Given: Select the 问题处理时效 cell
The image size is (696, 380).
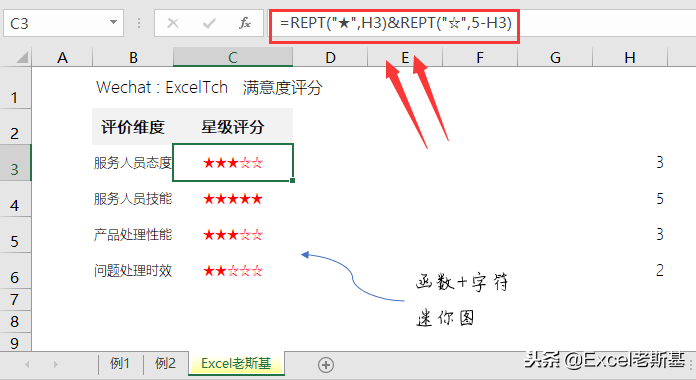Looking at the screenshot, I should 133,271.
